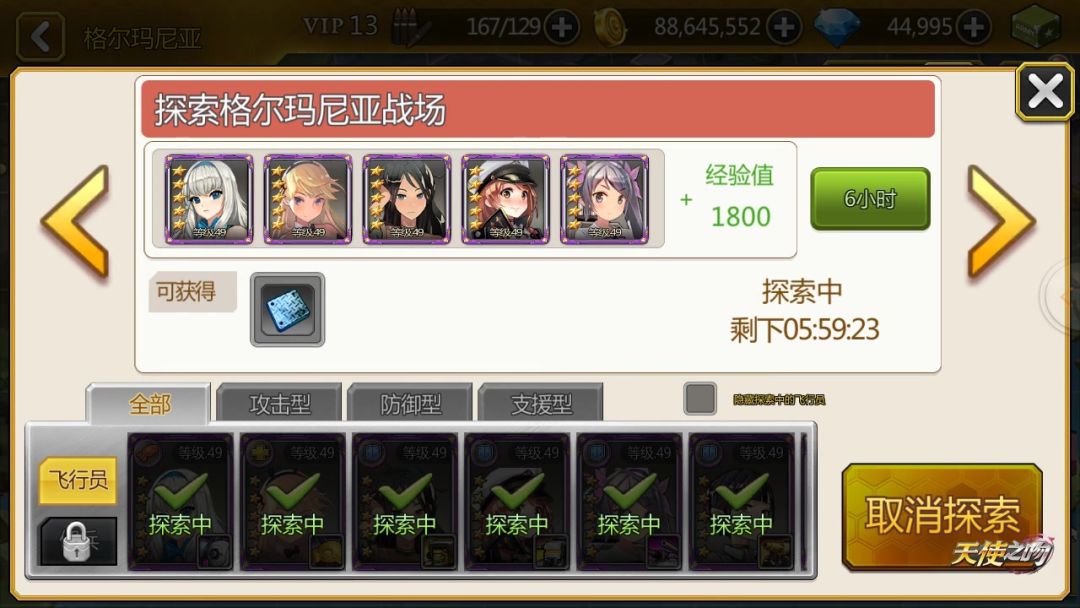
Task: Click the back arrow next to 格尔玛尼亚
Action: click(x=40, y=35)
